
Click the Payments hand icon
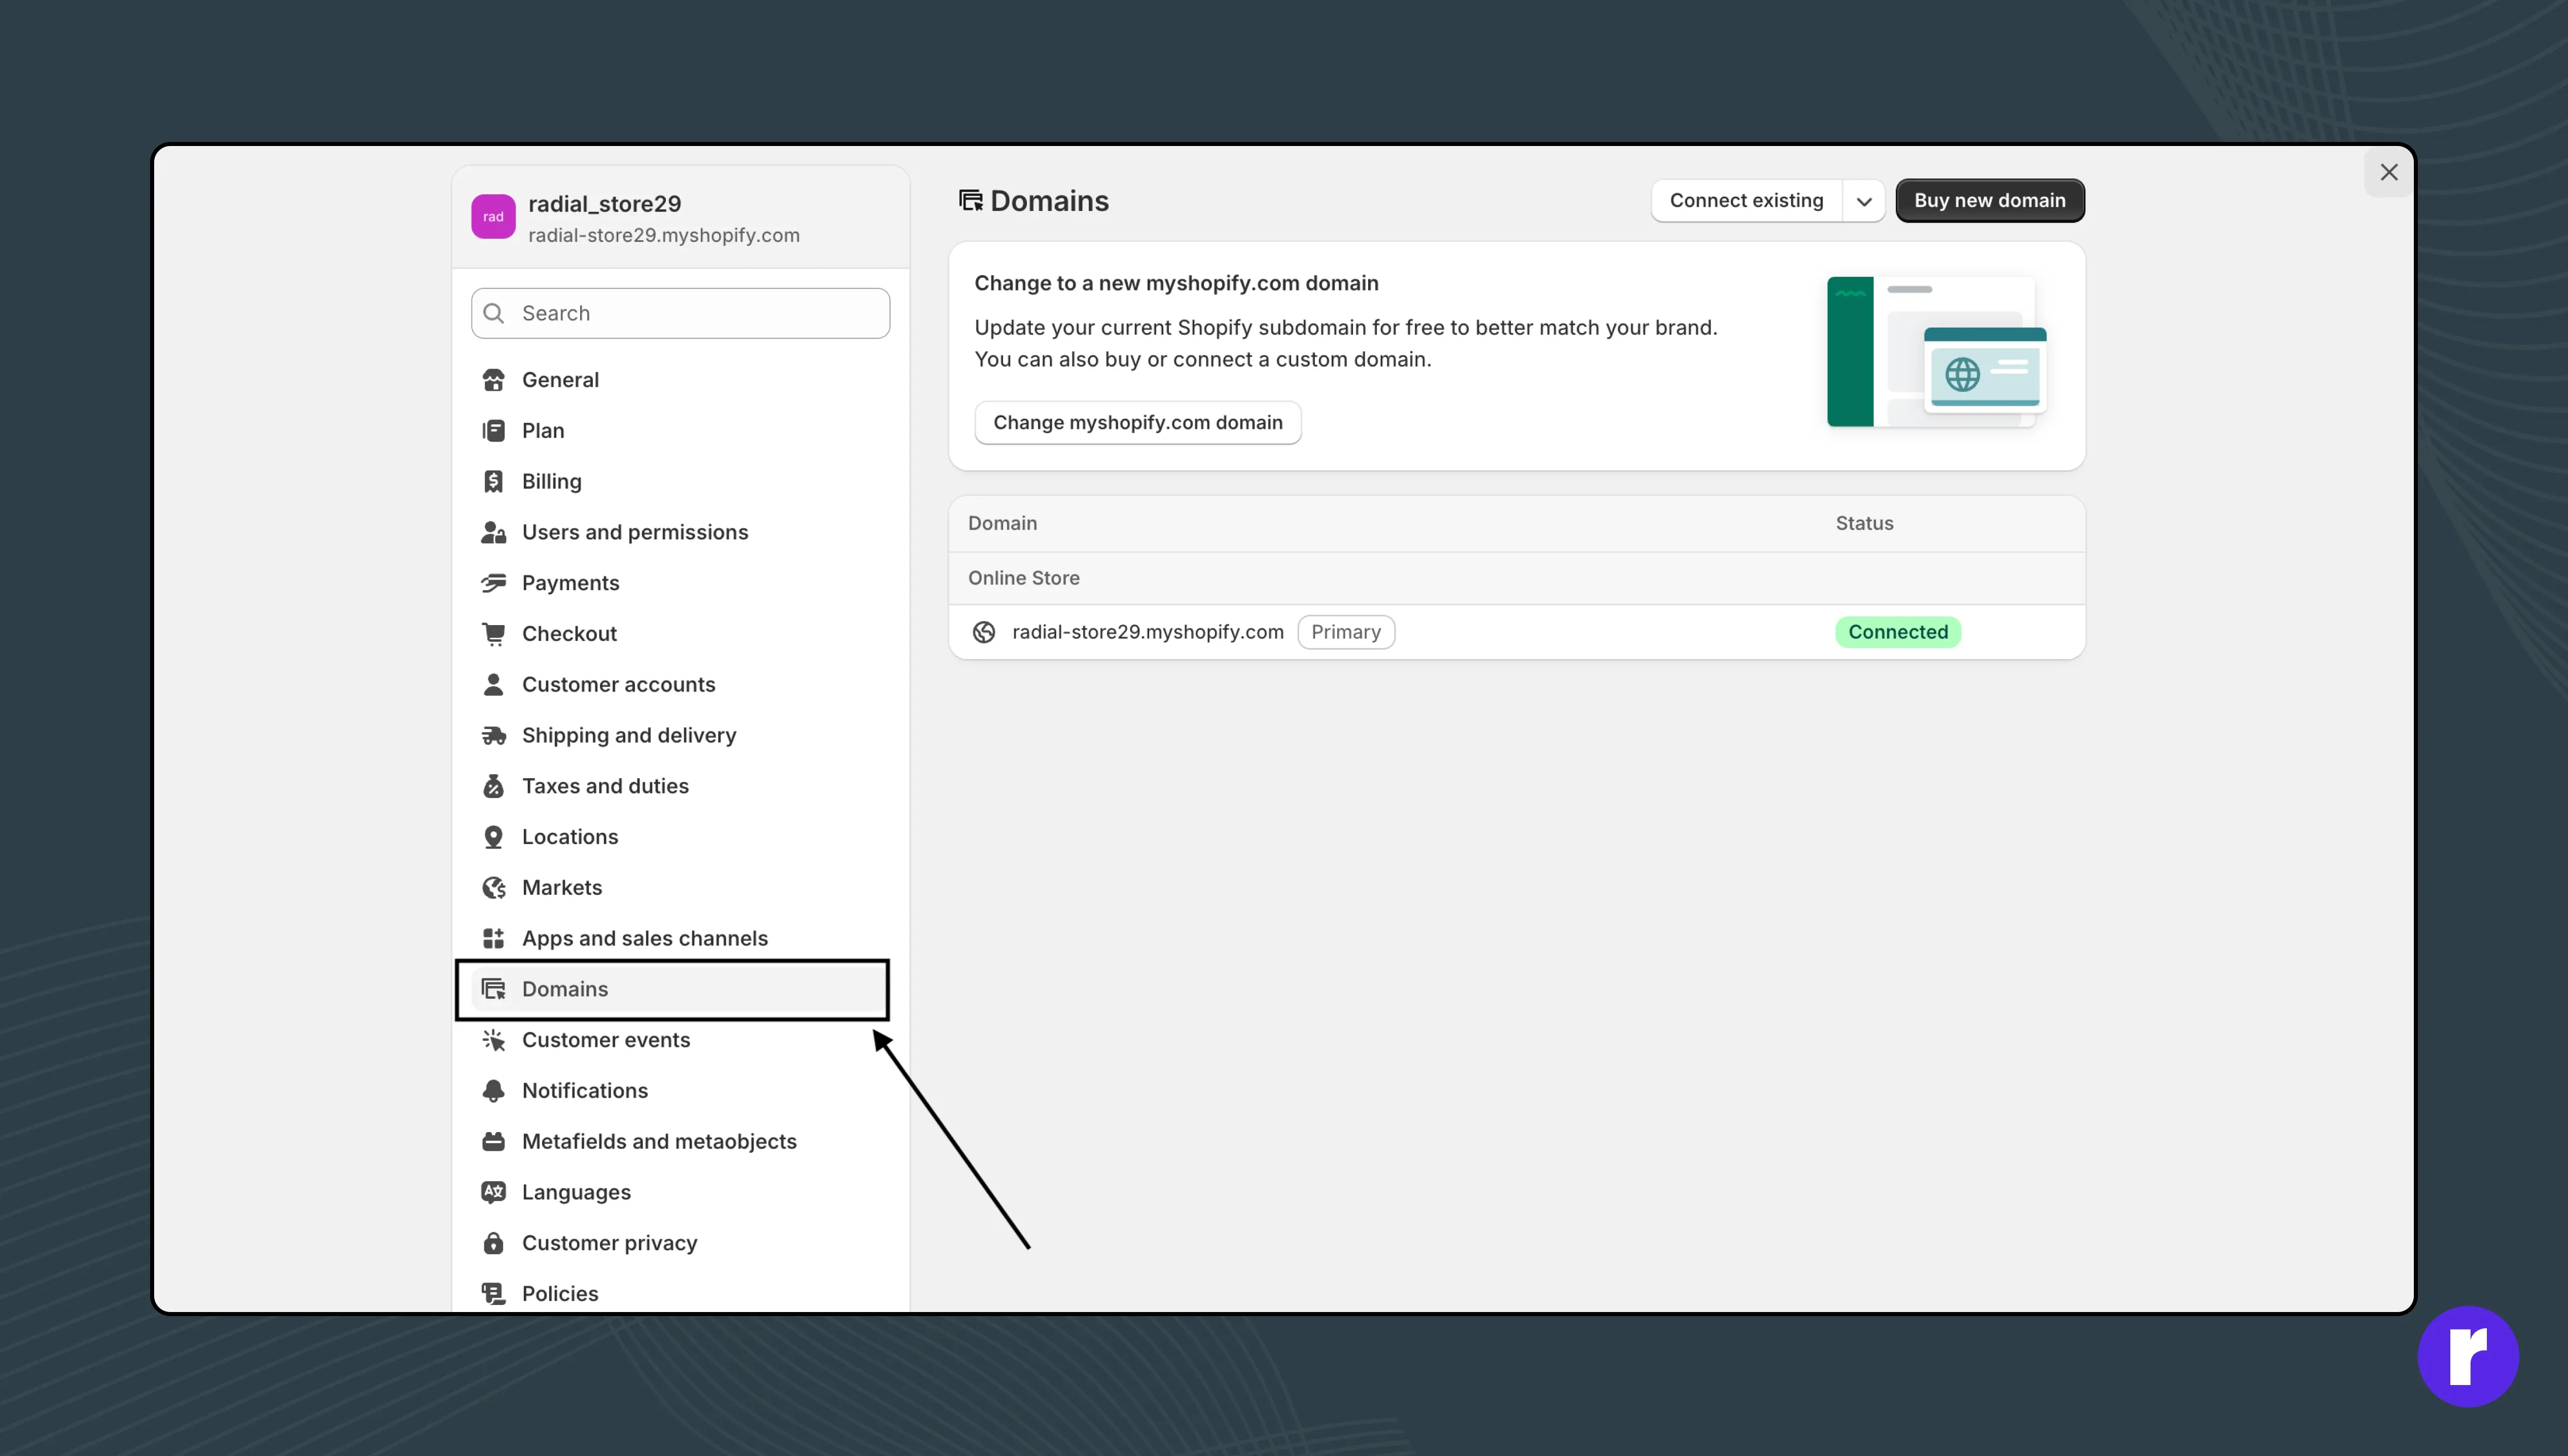493,583
